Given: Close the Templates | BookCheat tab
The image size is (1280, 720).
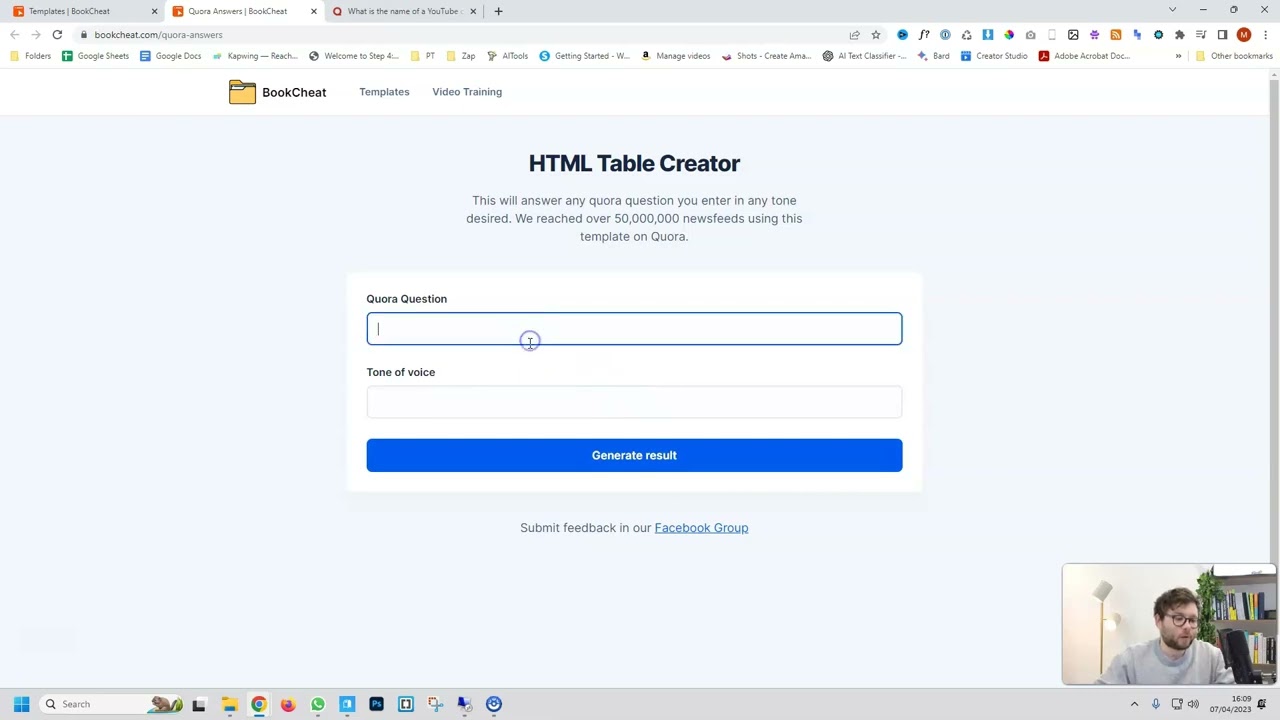Looking at the screenshot, I should (x=154, y=11).
